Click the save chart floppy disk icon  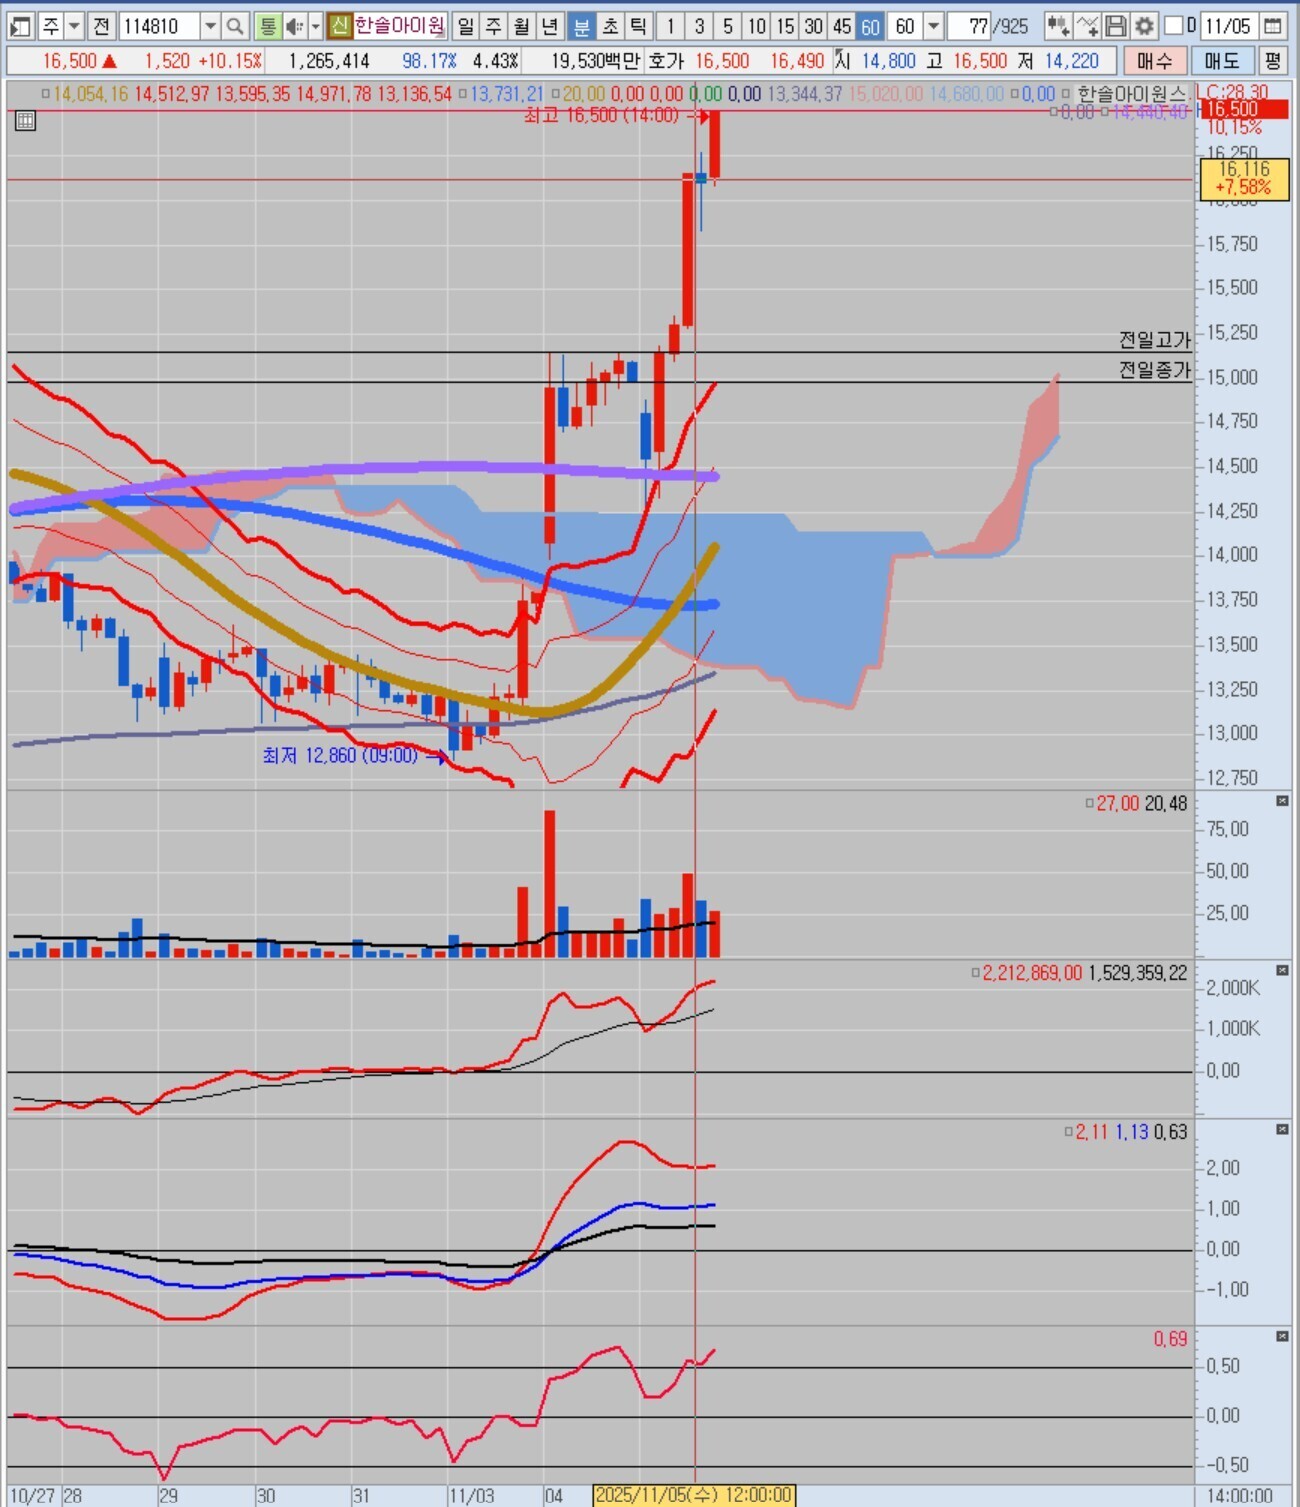coord(1116,26)
